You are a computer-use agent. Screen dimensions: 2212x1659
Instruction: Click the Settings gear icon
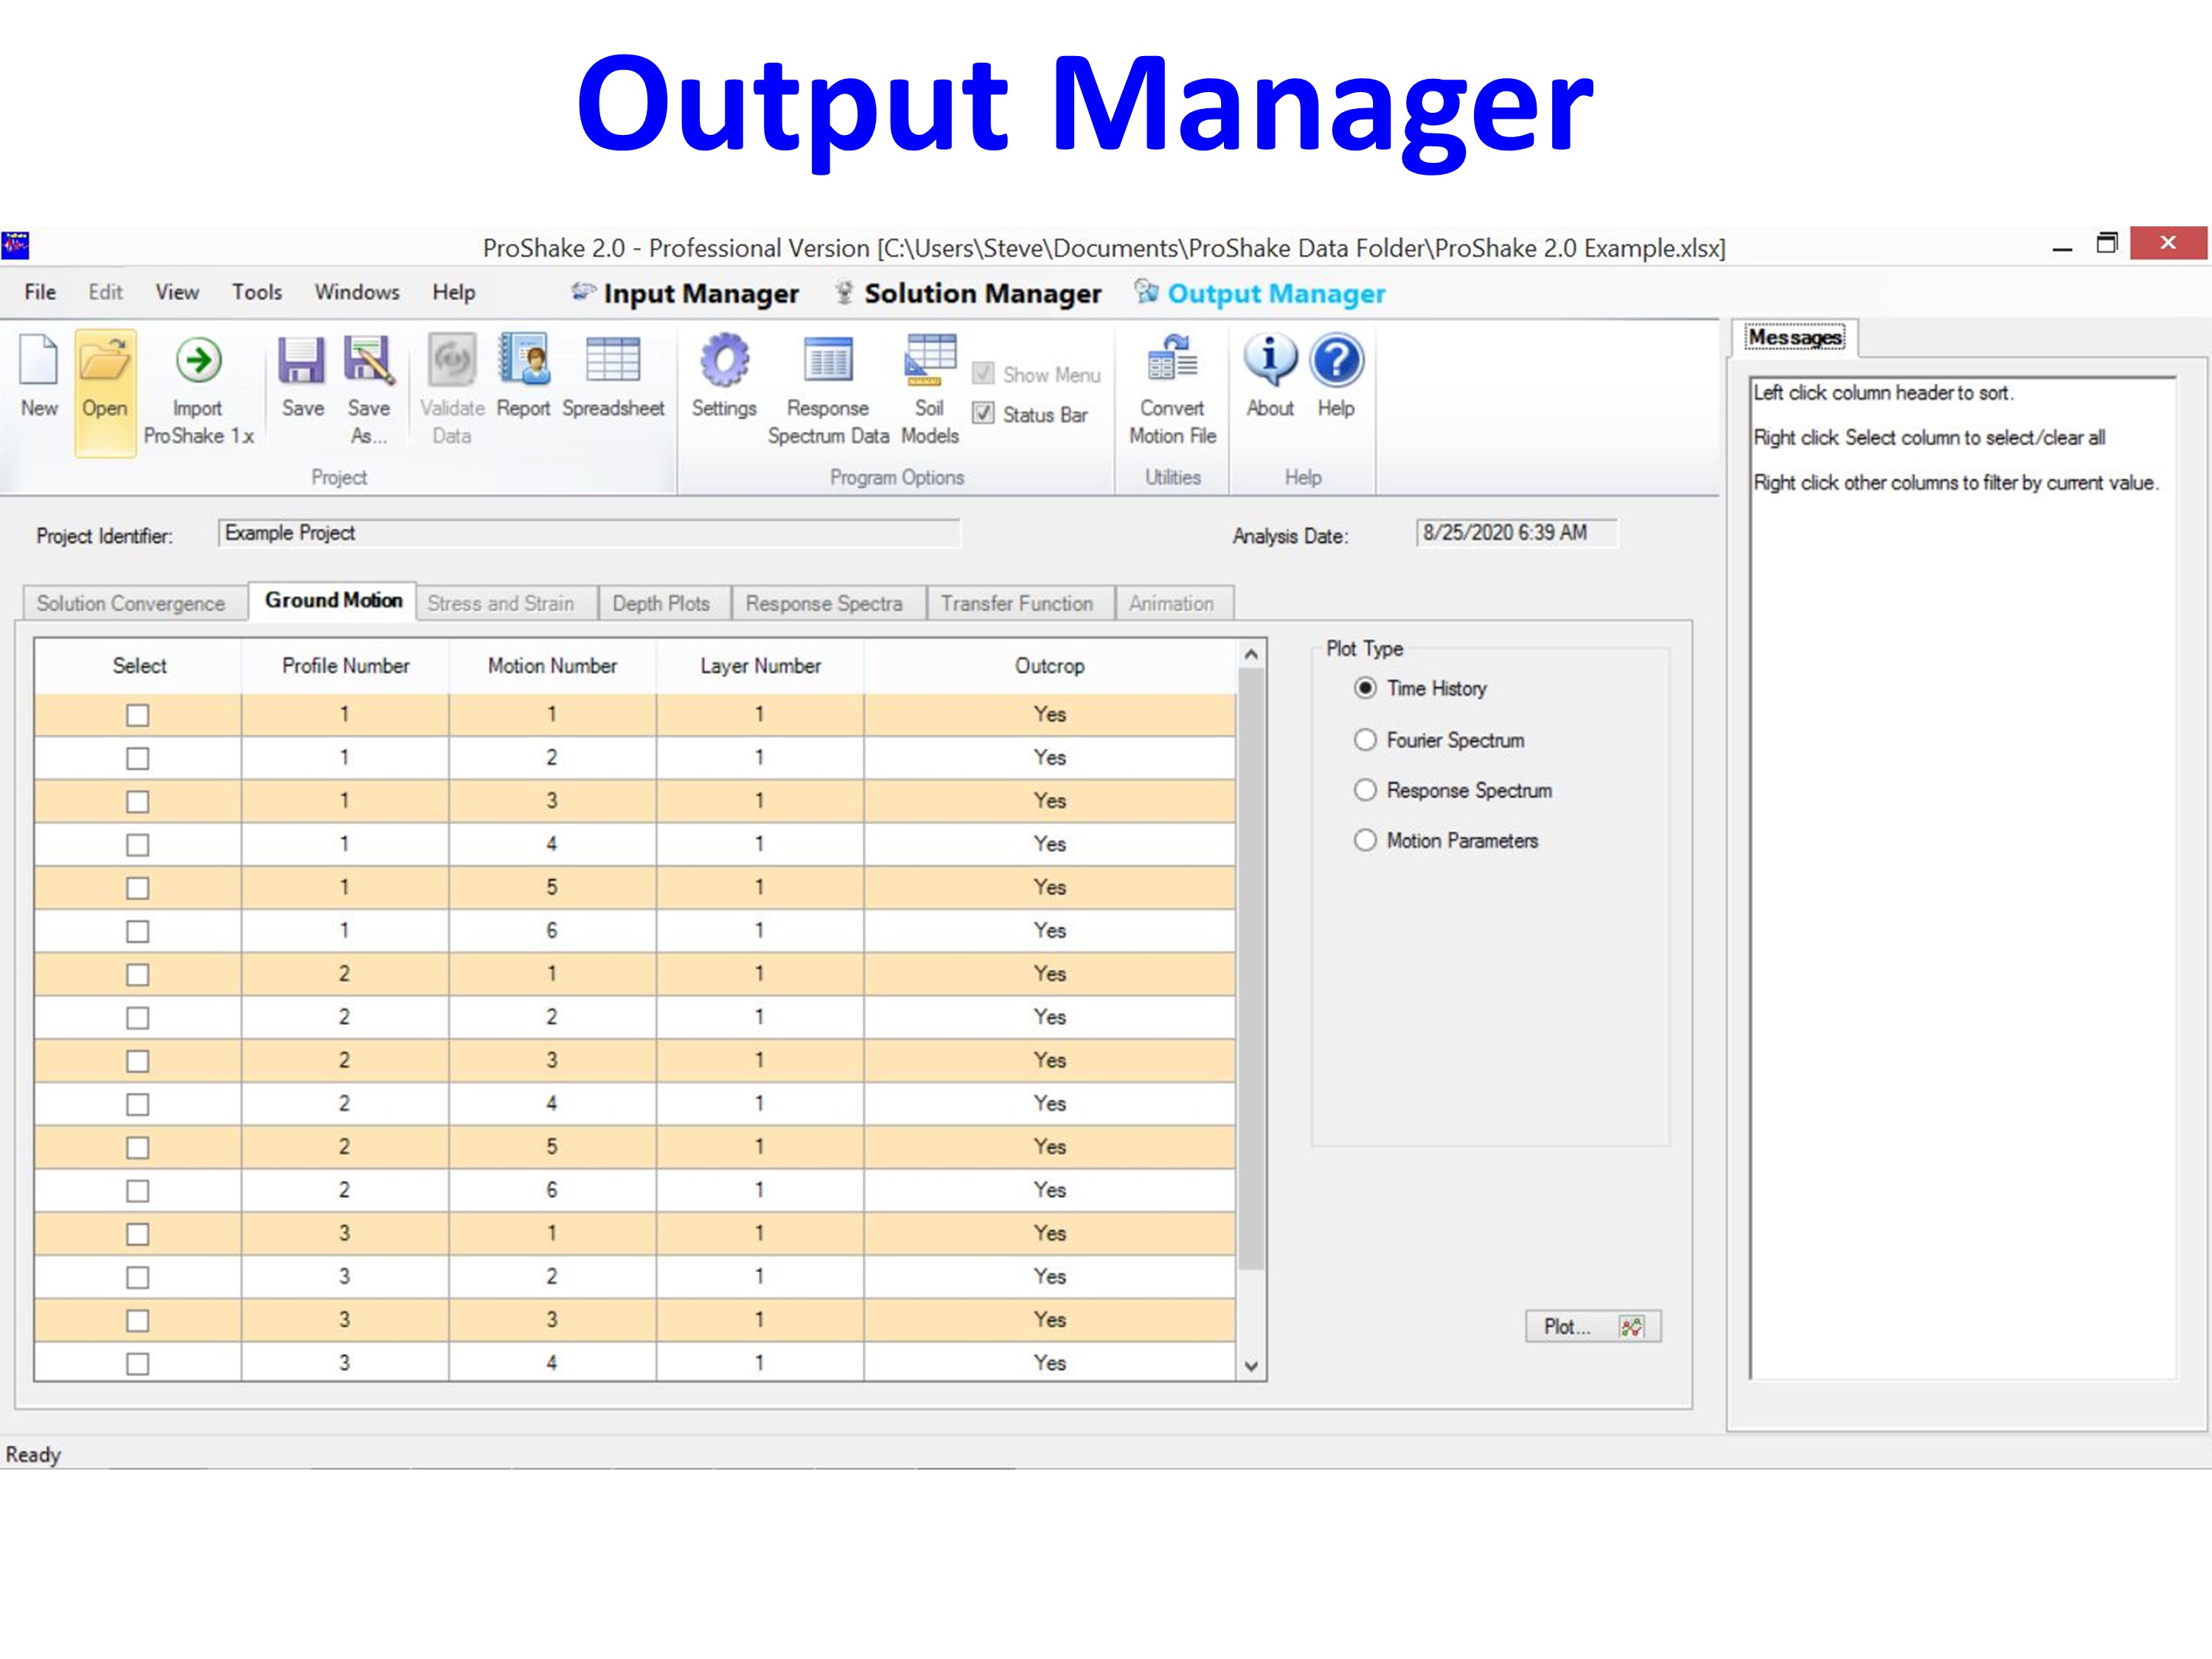click(724, 361)
